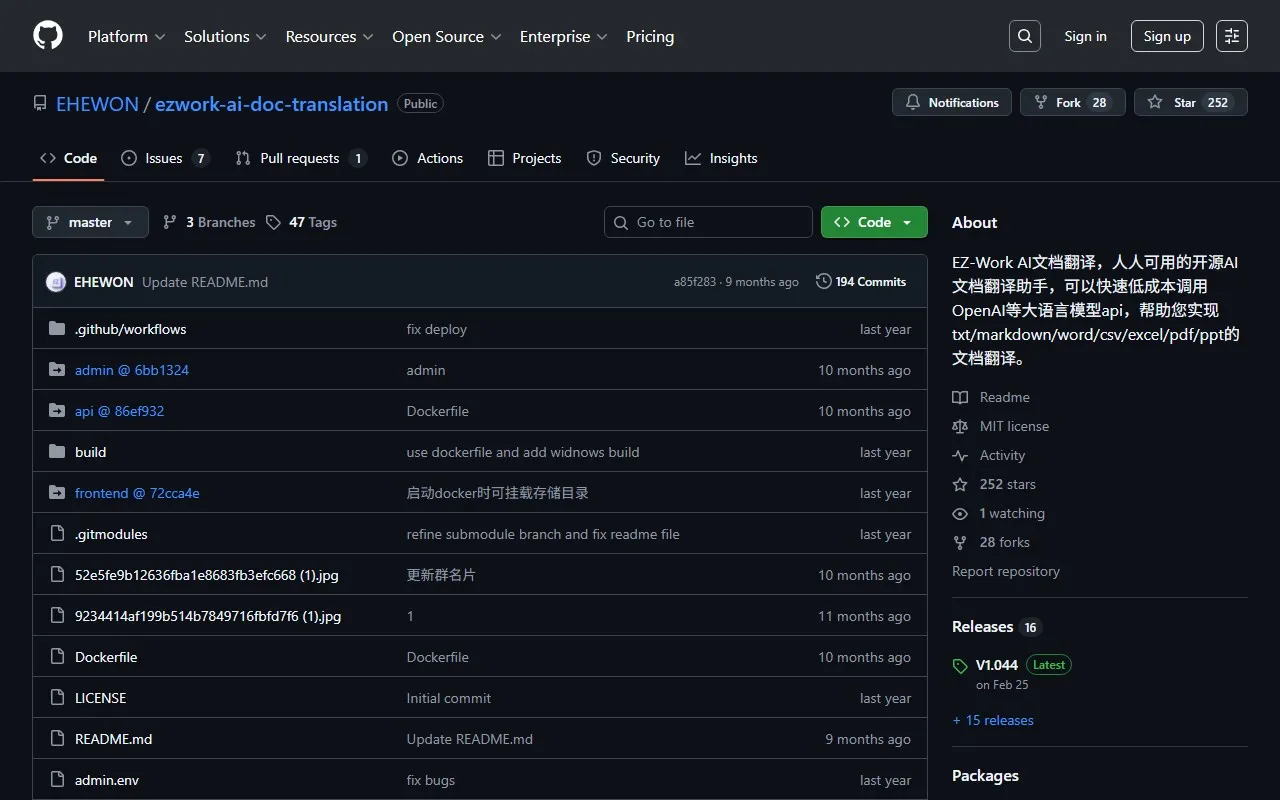Open the 47 Tags list
This screenshot has width=1280, height=800.
click(x=301, y=222)
